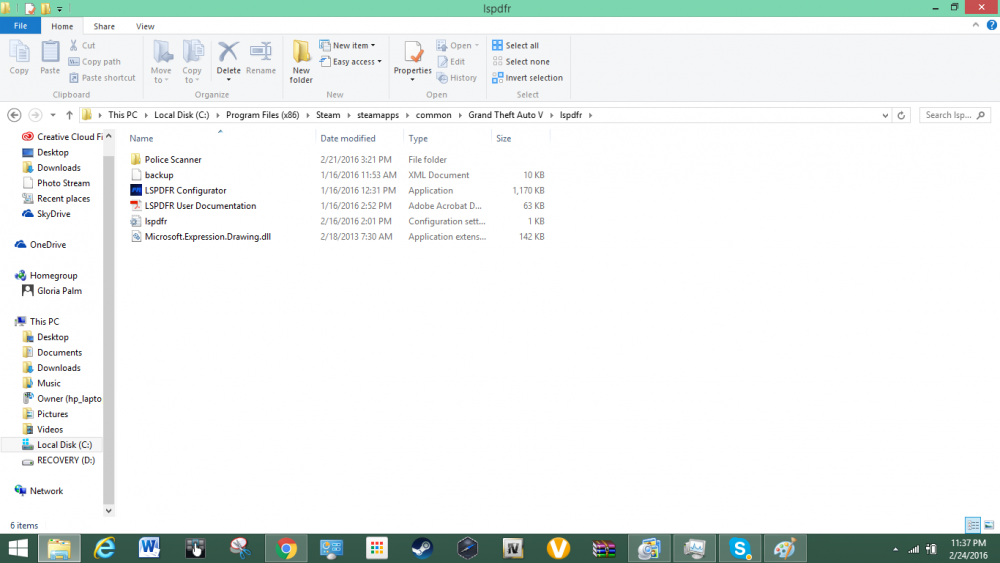Open the File menu tab

click(x=20, y=26)
